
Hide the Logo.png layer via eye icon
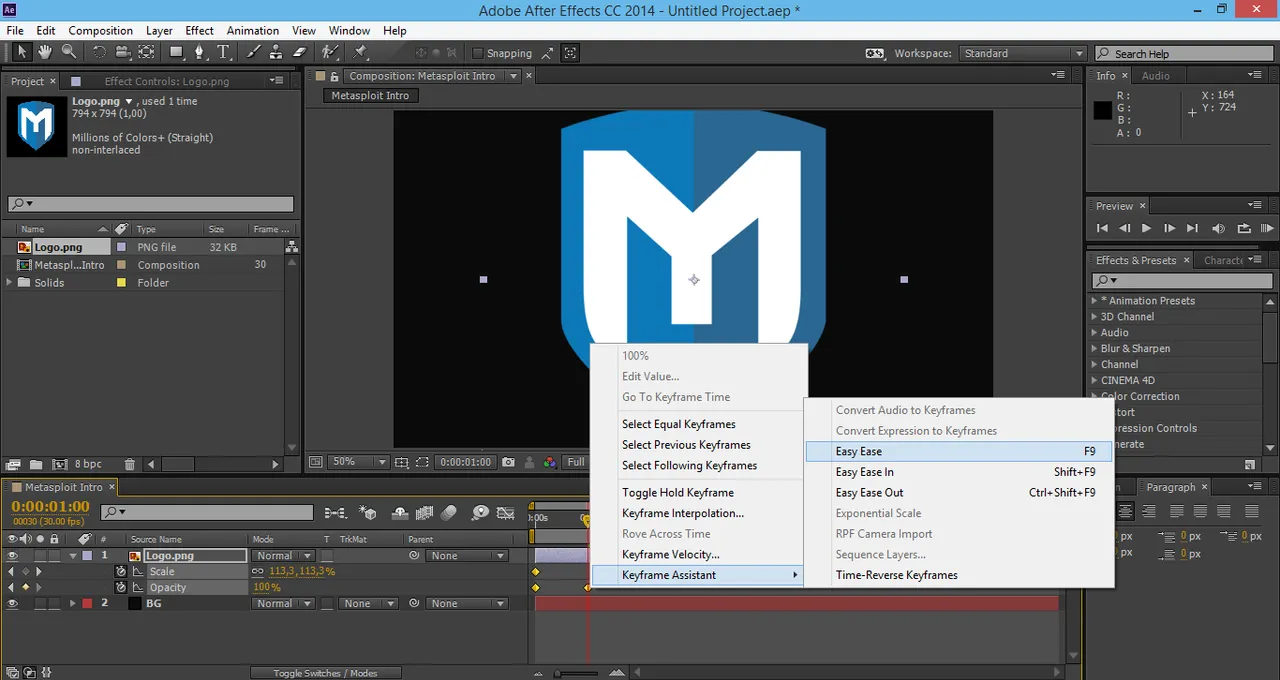click(13, 556)
